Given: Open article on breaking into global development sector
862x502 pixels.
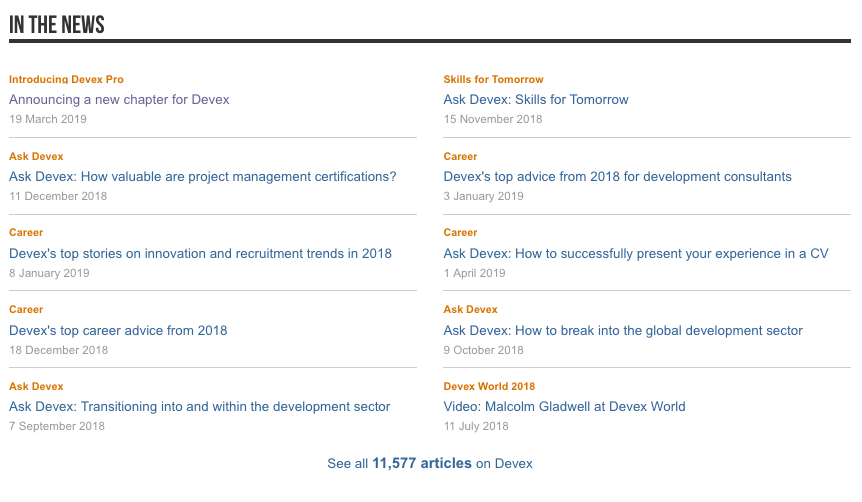Looking at the screenshot, I should point(623,330).
